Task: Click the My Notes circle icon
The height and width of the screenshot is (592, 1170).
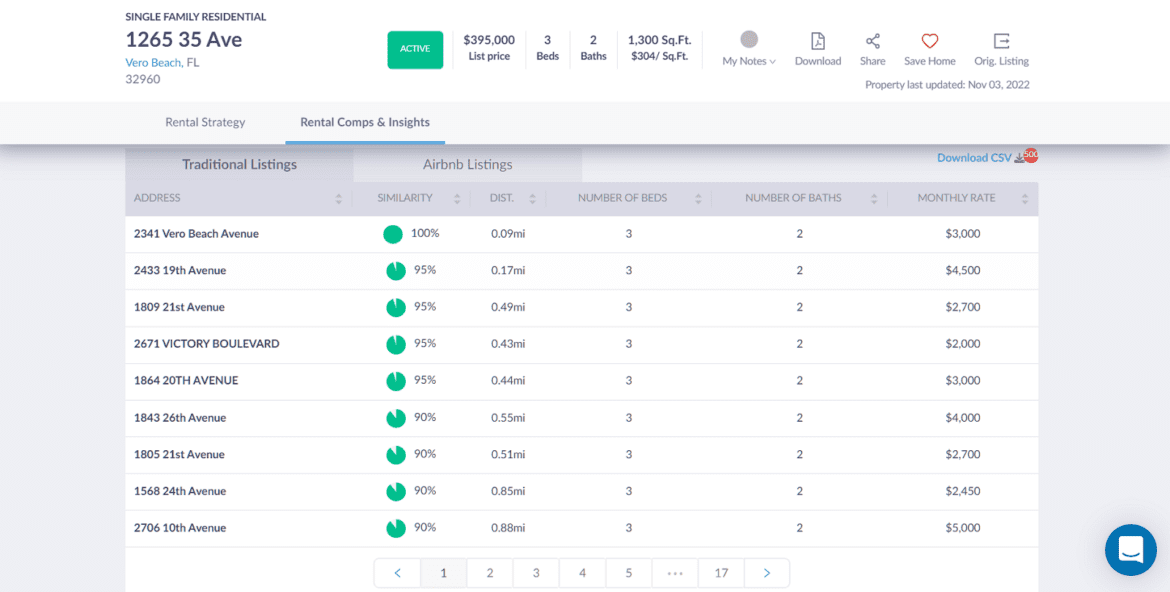Action: (748, 40)
